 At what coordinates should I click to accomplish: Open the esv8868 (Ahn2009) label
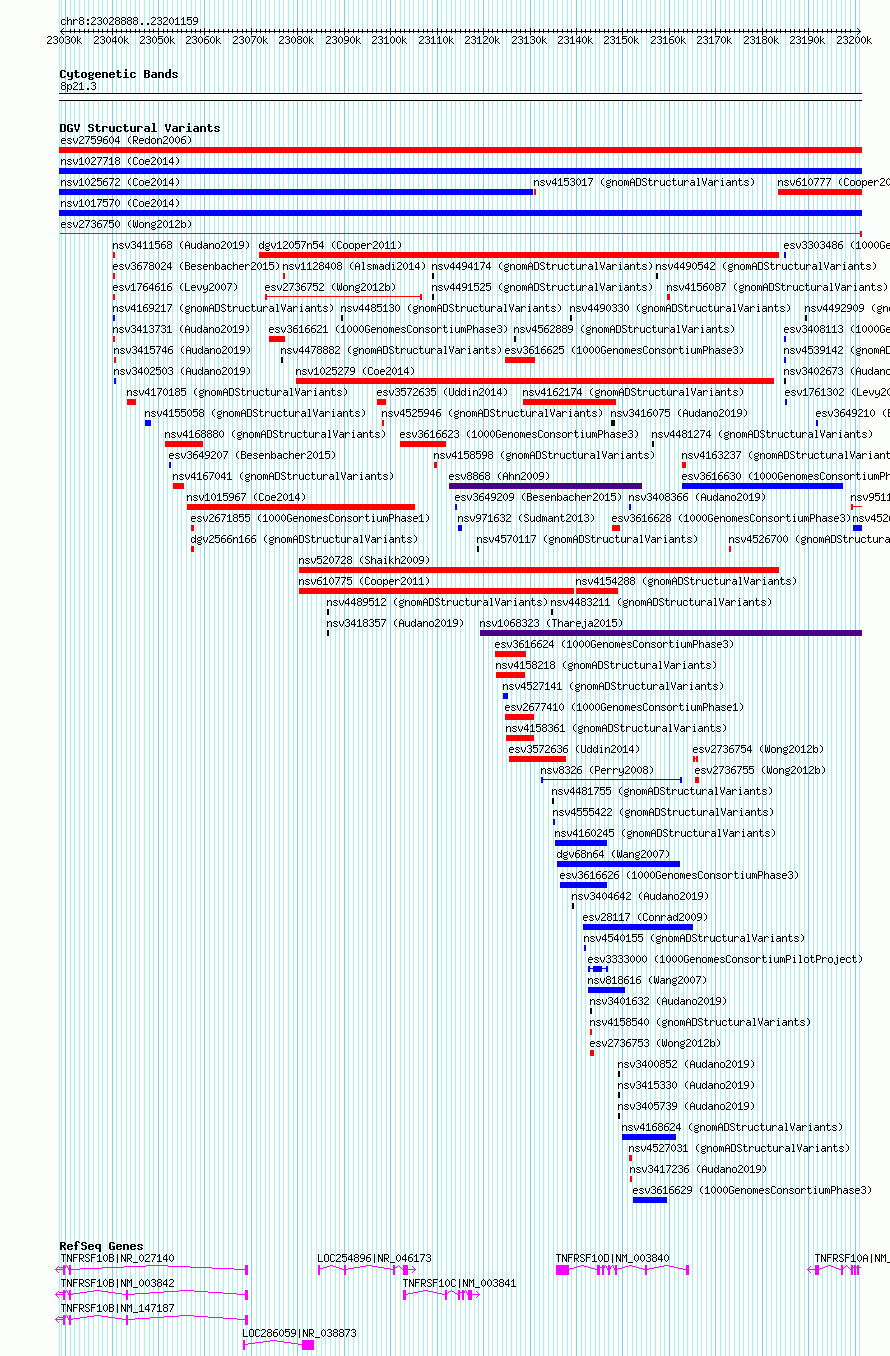click(499, 476)
